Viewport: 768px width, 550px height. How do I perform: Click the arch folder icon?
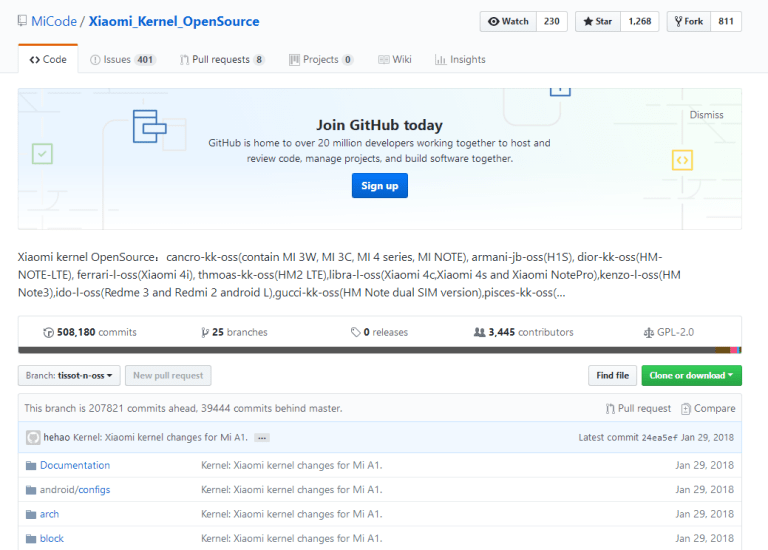[x=31, y=514]
